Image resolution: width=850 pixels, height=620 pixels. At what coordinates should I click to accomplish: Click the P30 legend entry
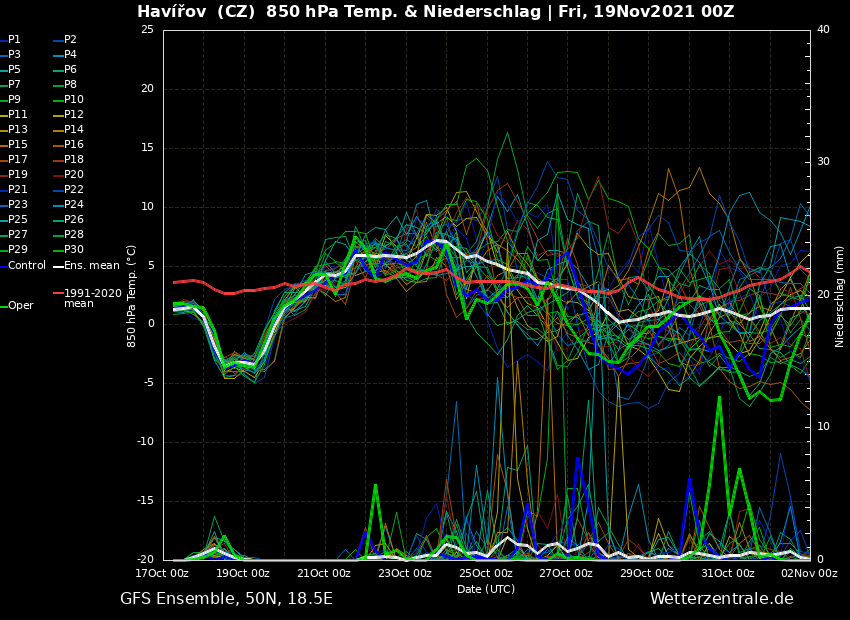(74, 250)
